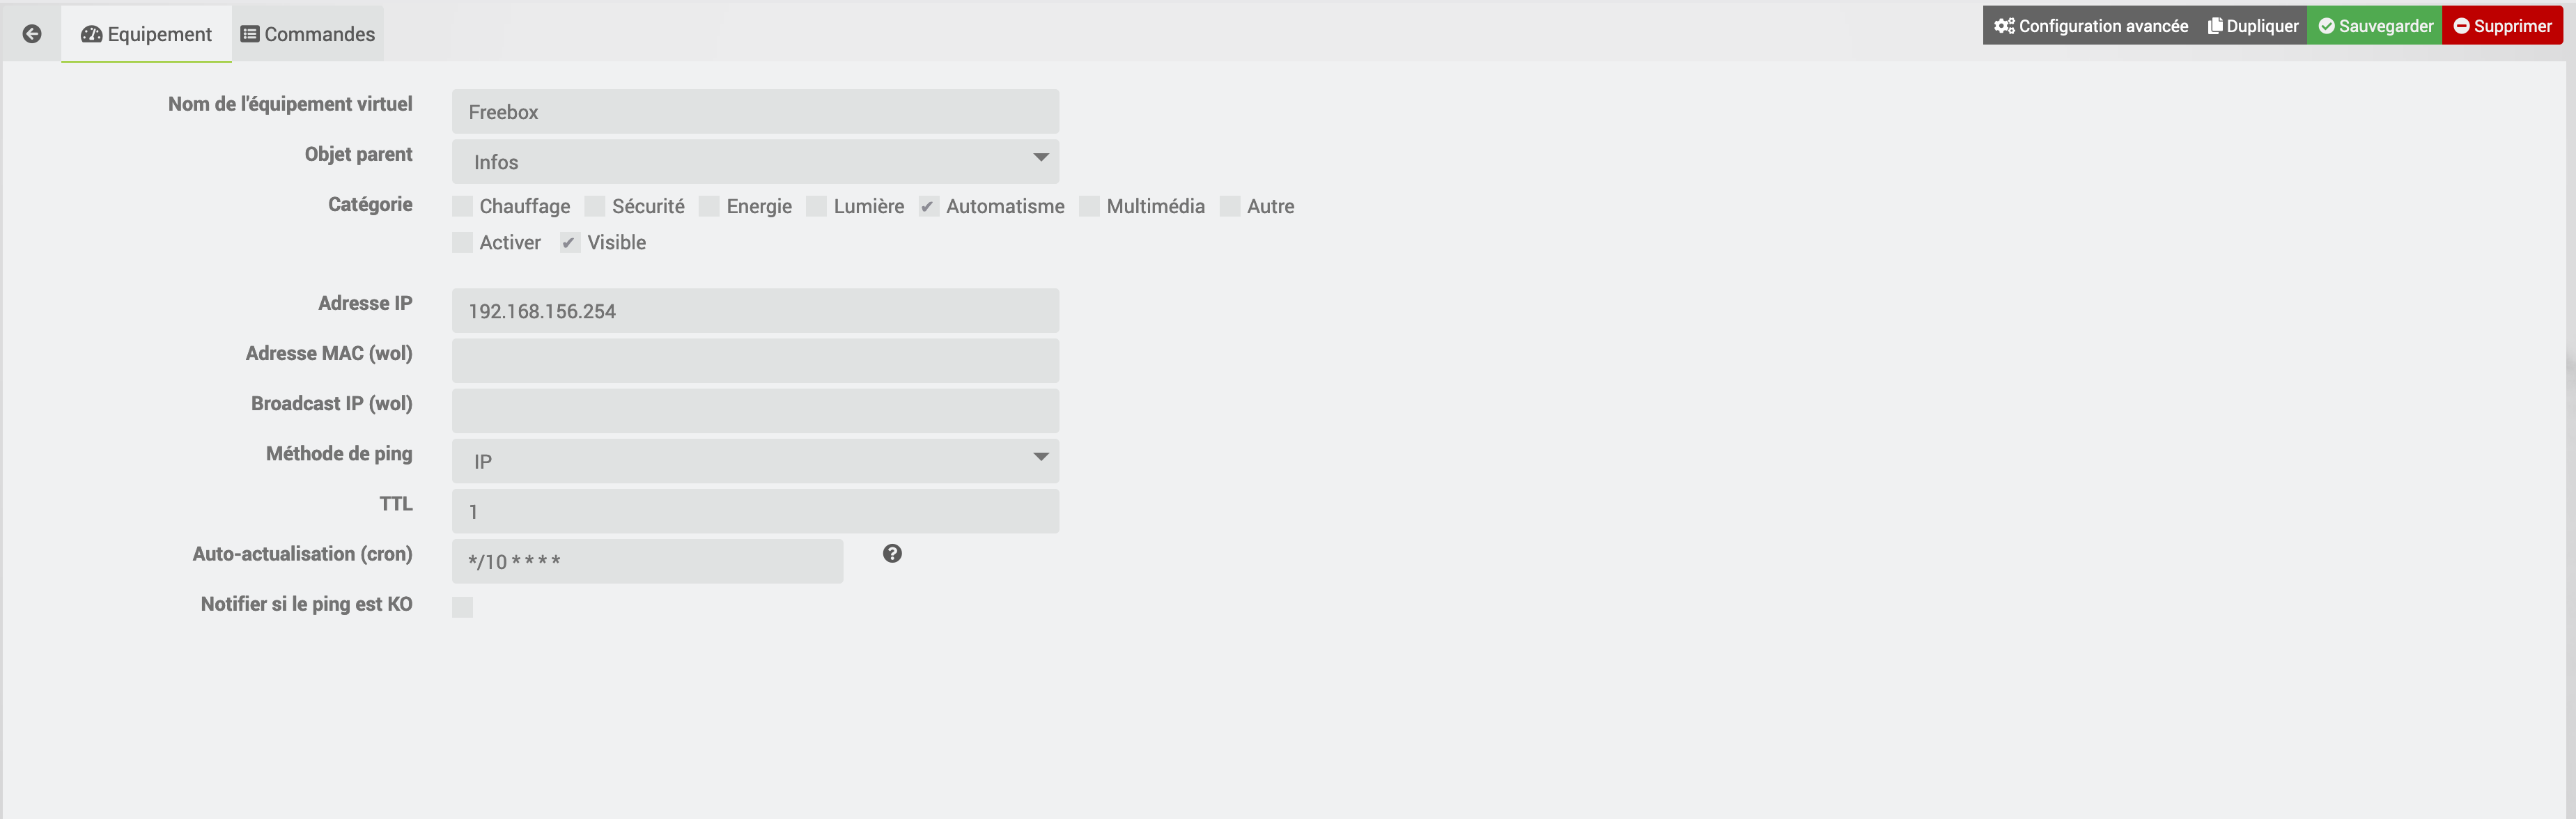Click the Auto-actualisation cron field
Screen dimensions: 2576x819
[x=647, y=561]
